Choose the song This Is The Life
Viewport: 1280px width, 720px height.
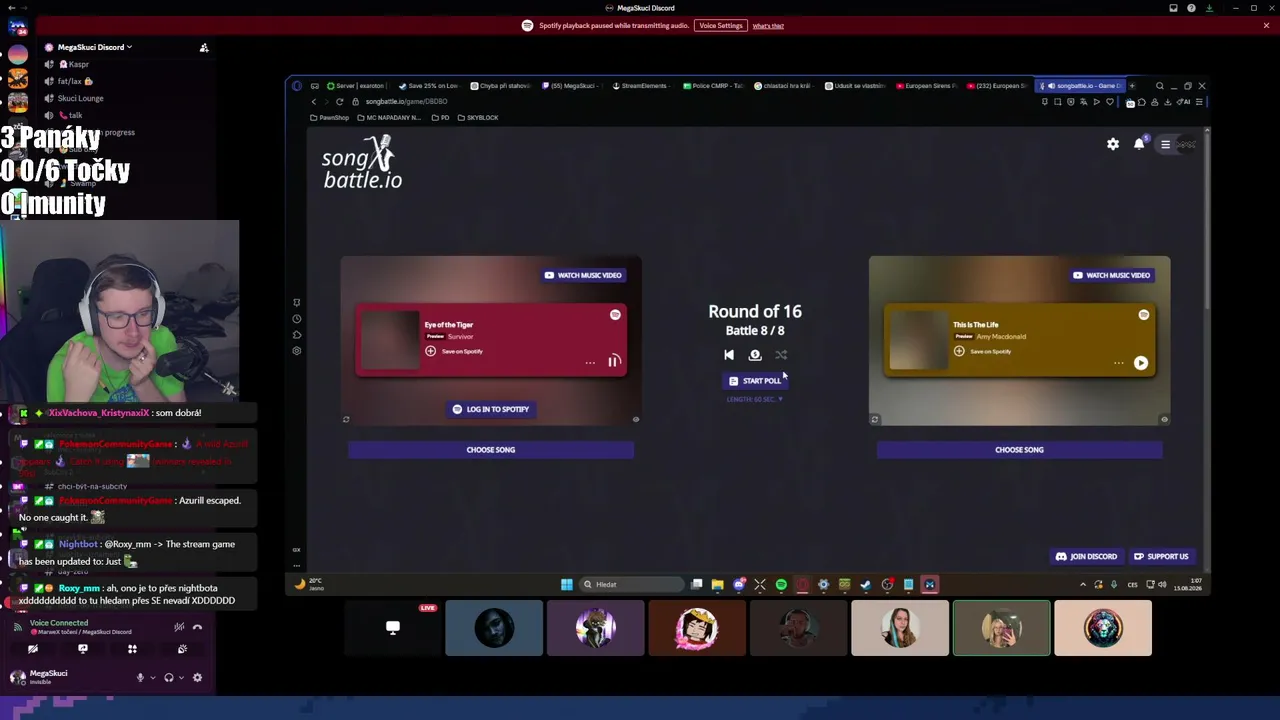point(1019,450)
